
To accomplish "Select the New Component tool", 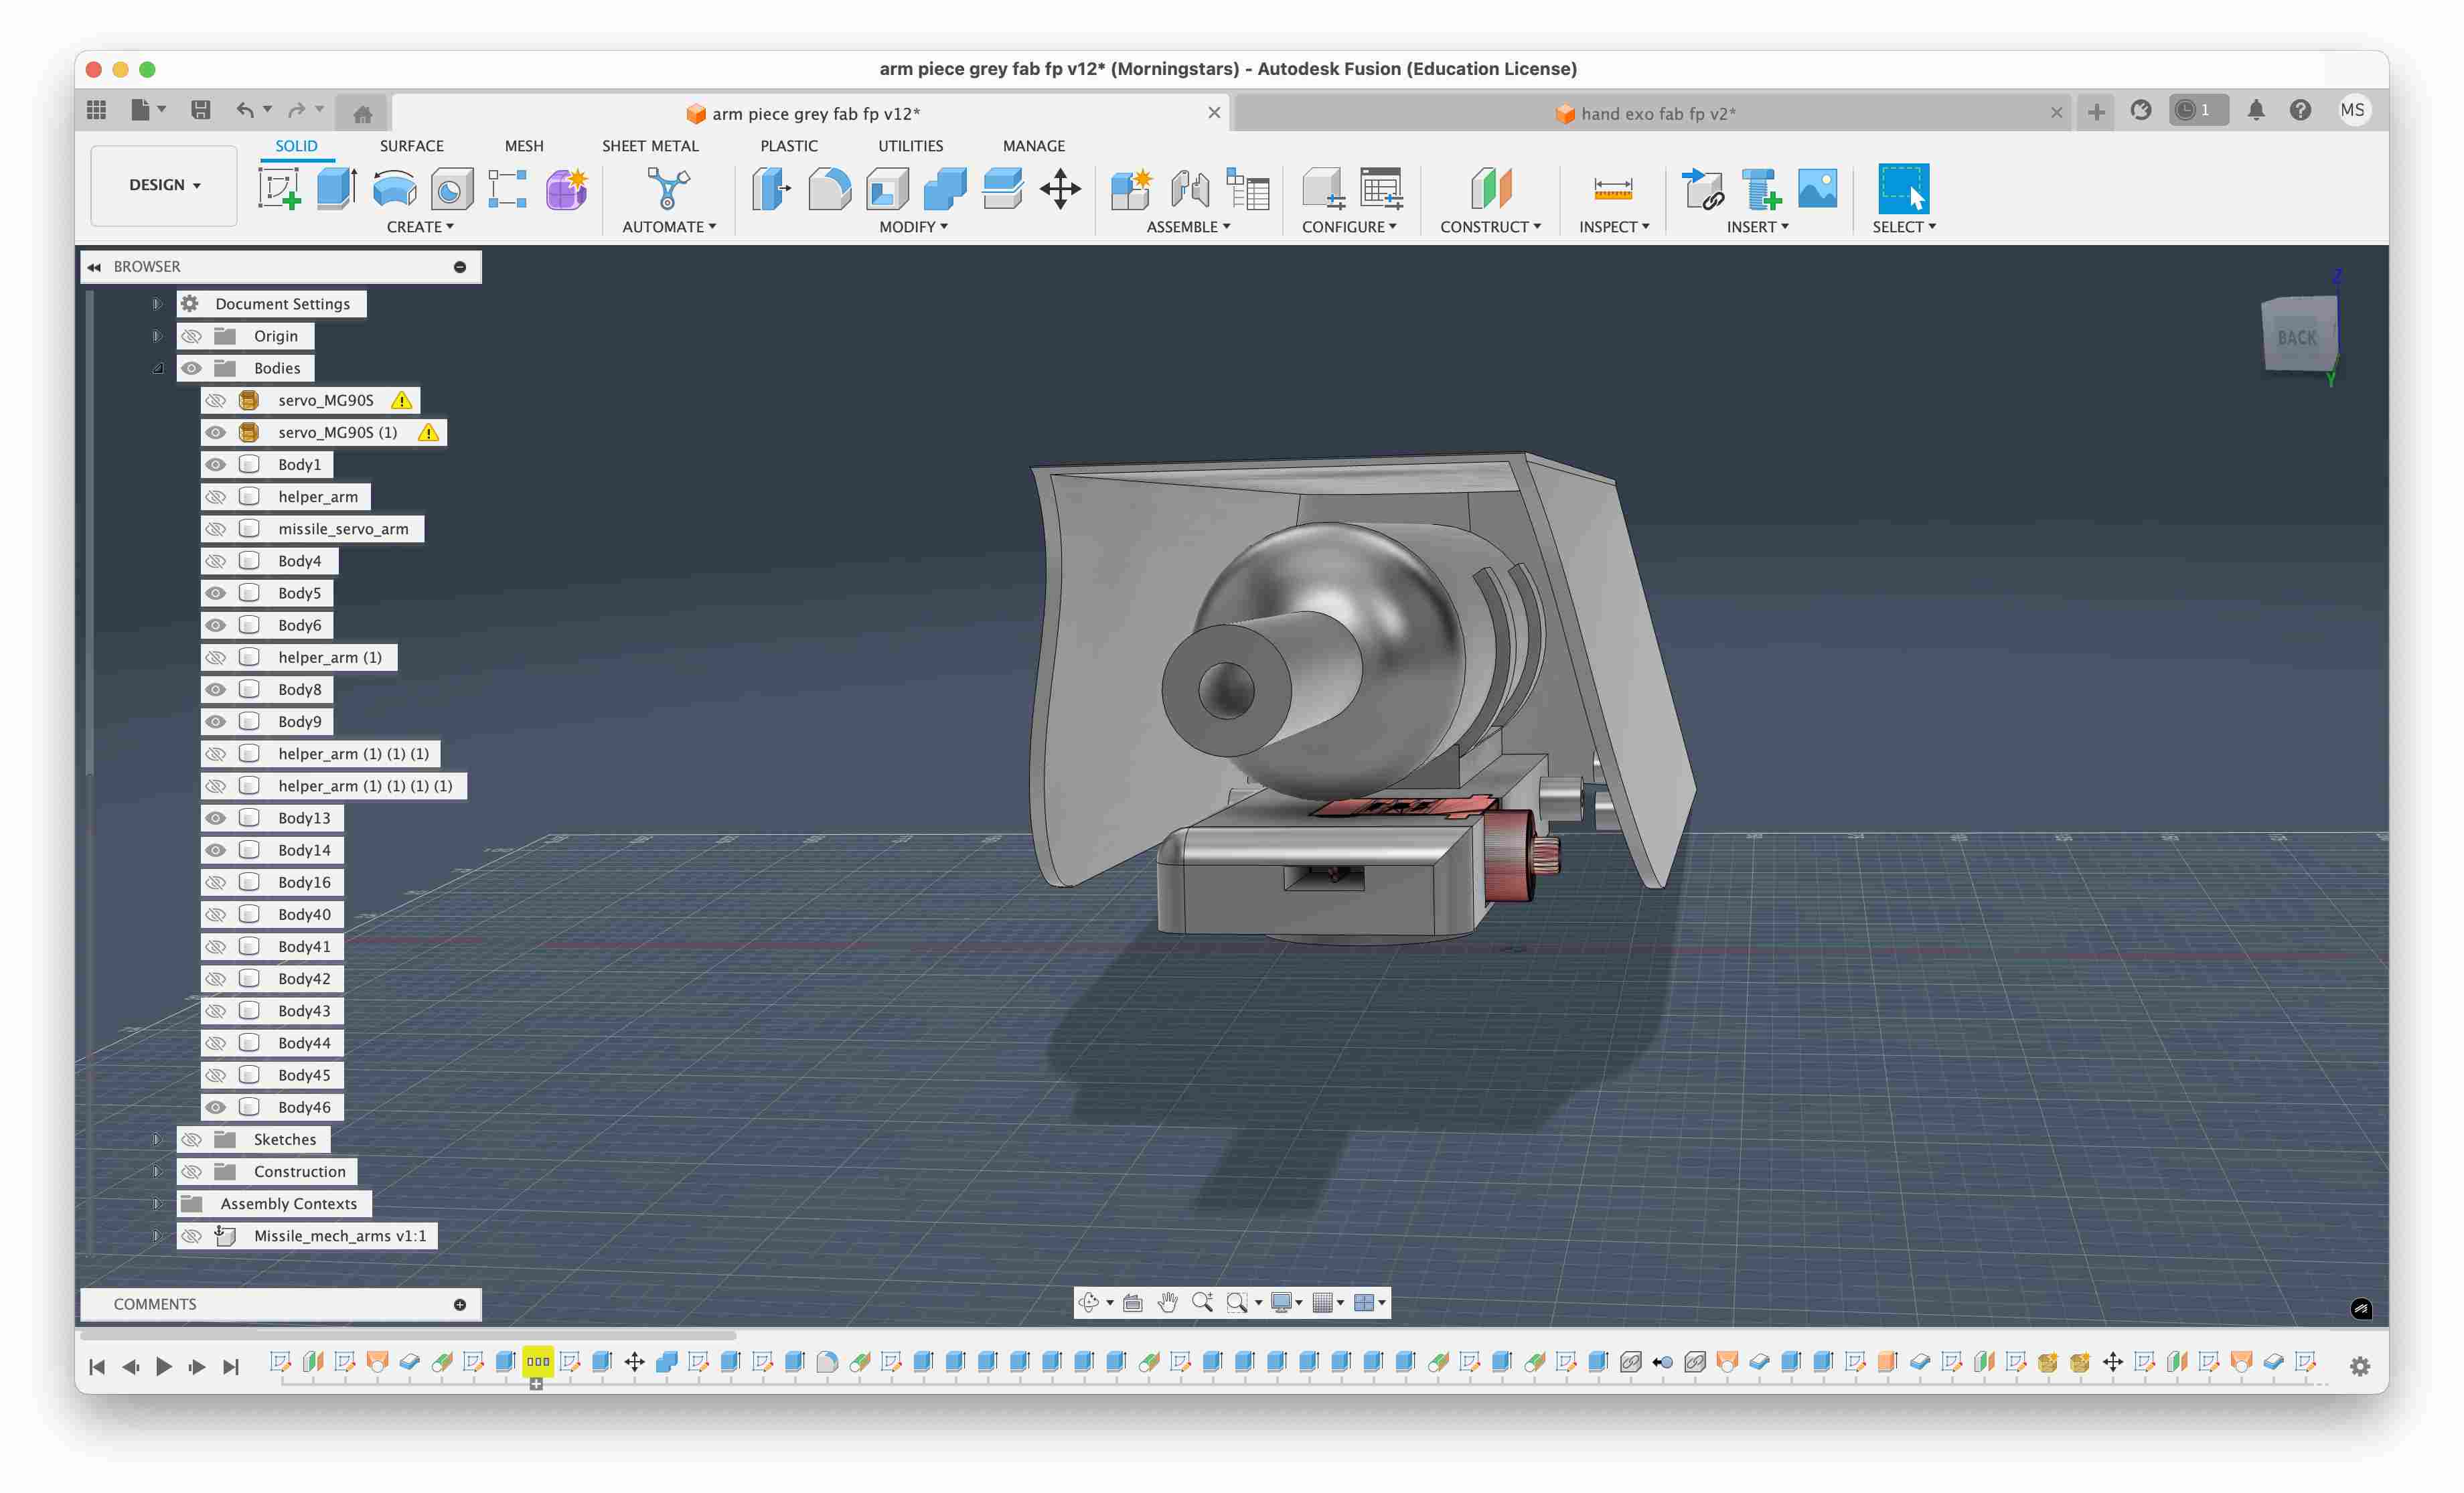I will click(1132, 188).
